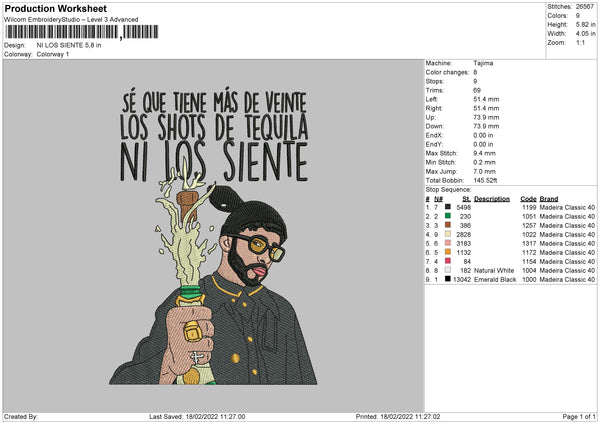Click the Max Stitch value '9.4 mm'

pyautogui.click(x=484, y=153)
